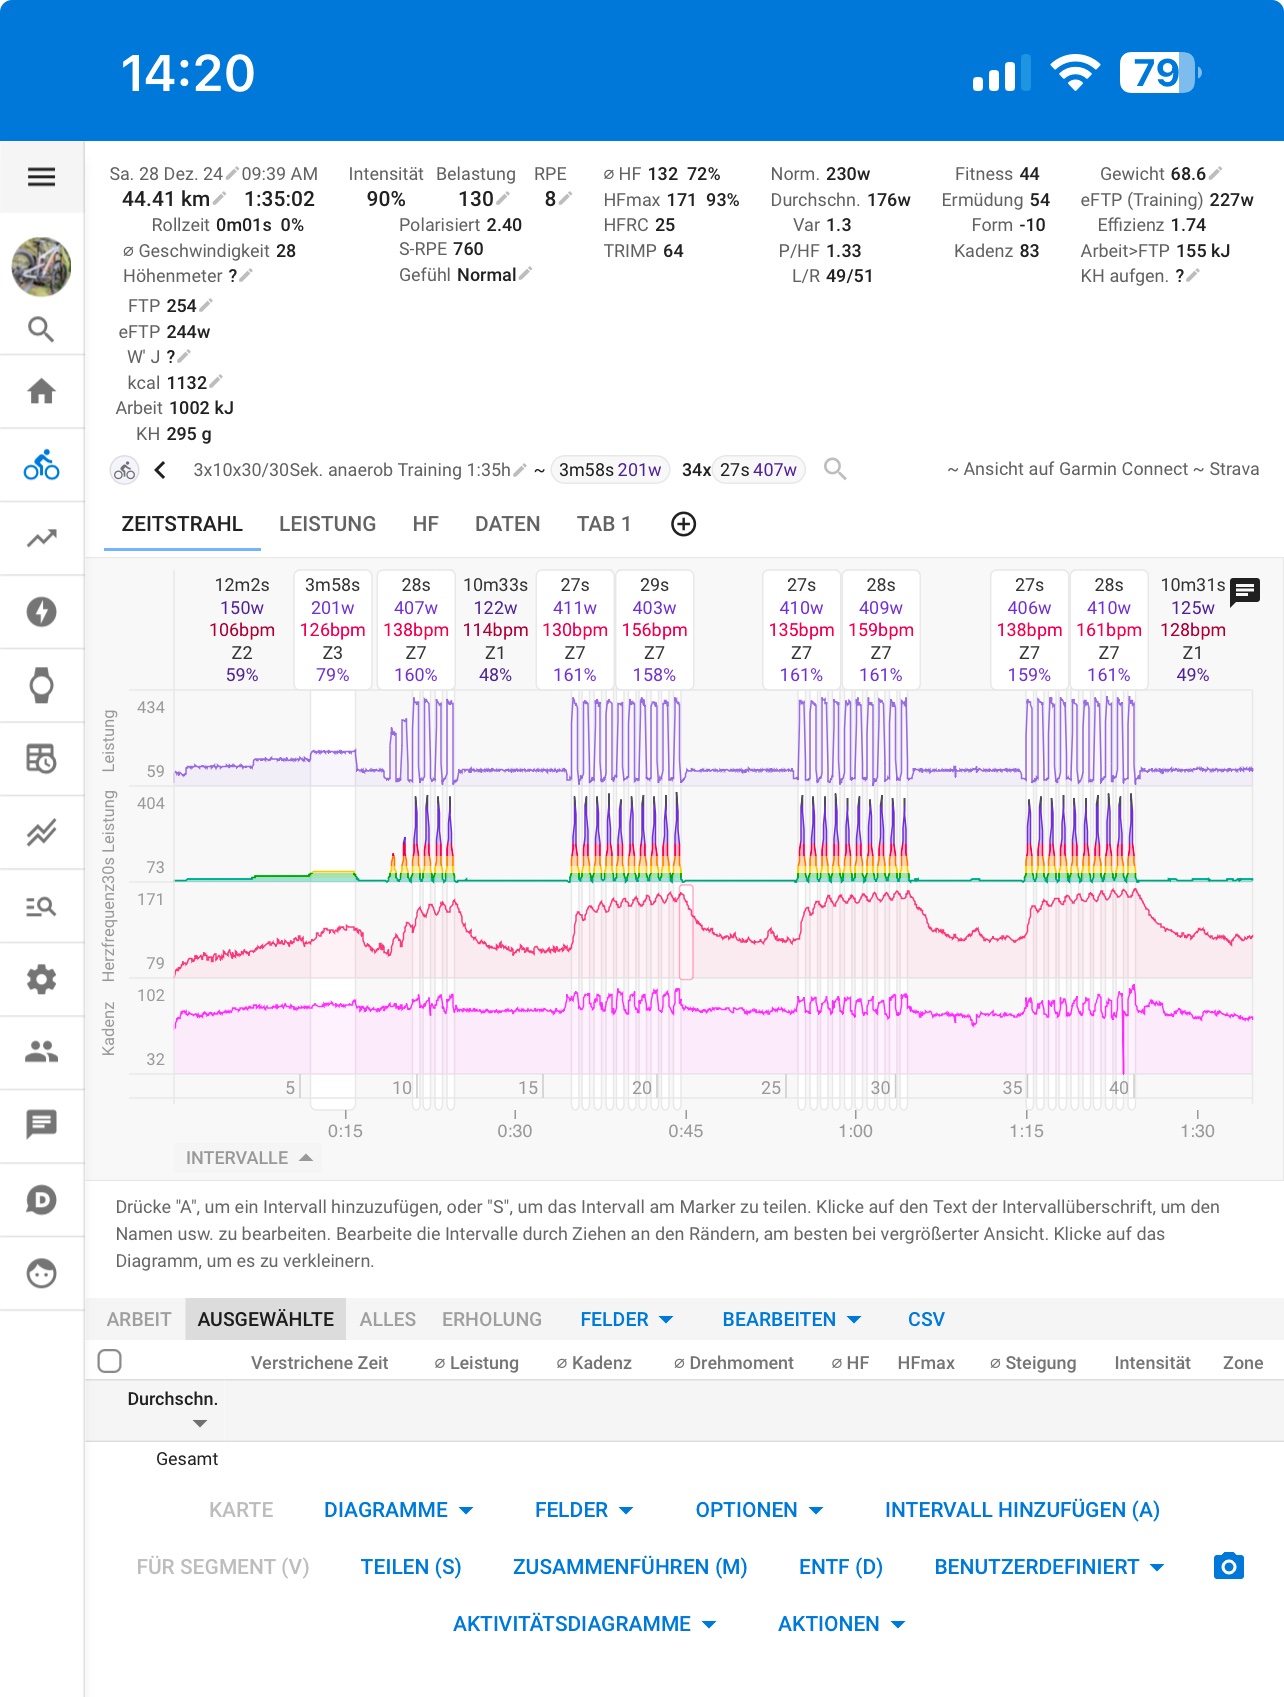The width and height of the screenshot is (1284, 1697).
Task: Open activities cycling icon in sidebar
Action: coord(41,465)
